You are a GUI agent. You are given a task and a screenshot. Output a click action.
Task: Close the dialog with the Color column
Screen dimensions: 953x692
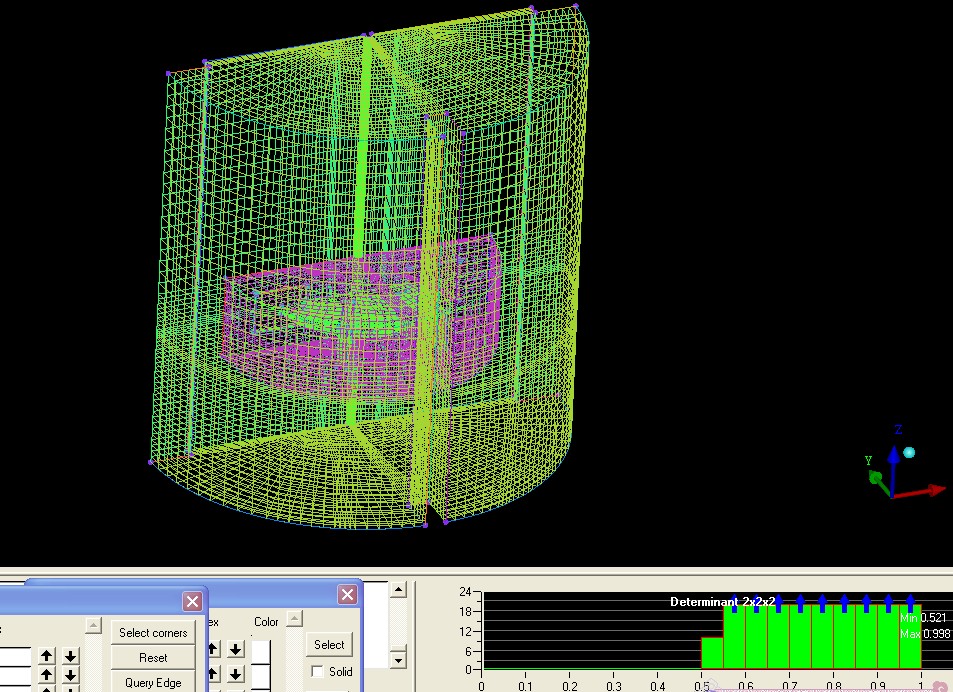coord(347,595)
